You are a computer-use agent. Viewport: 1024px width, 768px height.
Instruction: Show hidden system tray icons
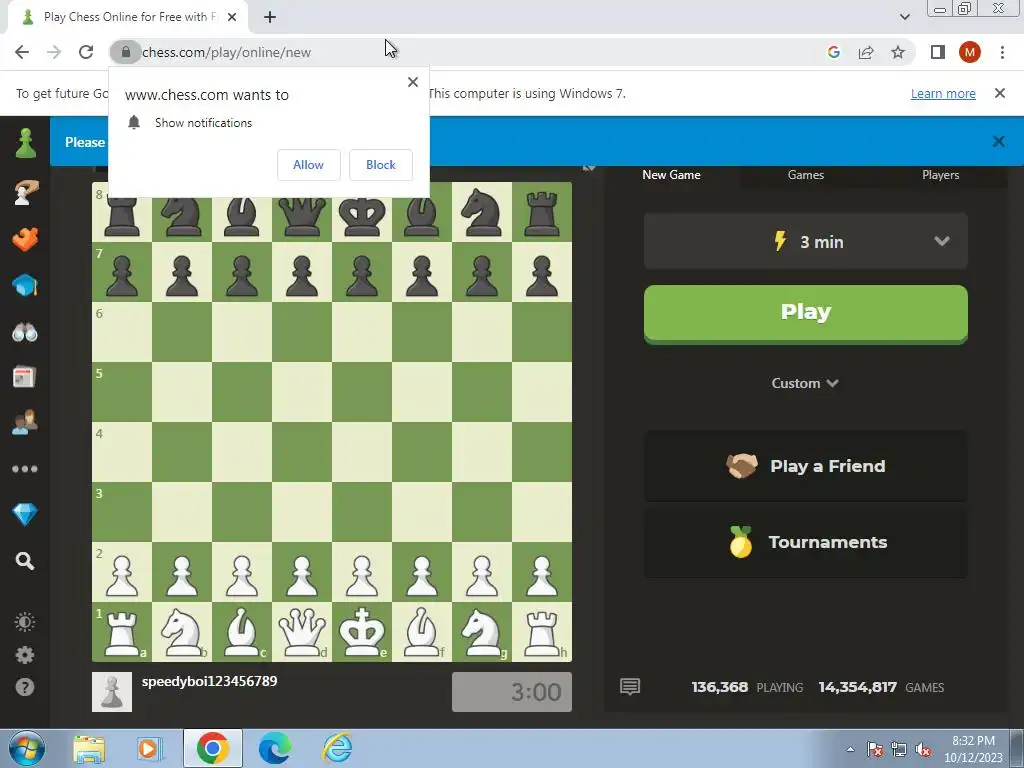click(x=850, y=750)
